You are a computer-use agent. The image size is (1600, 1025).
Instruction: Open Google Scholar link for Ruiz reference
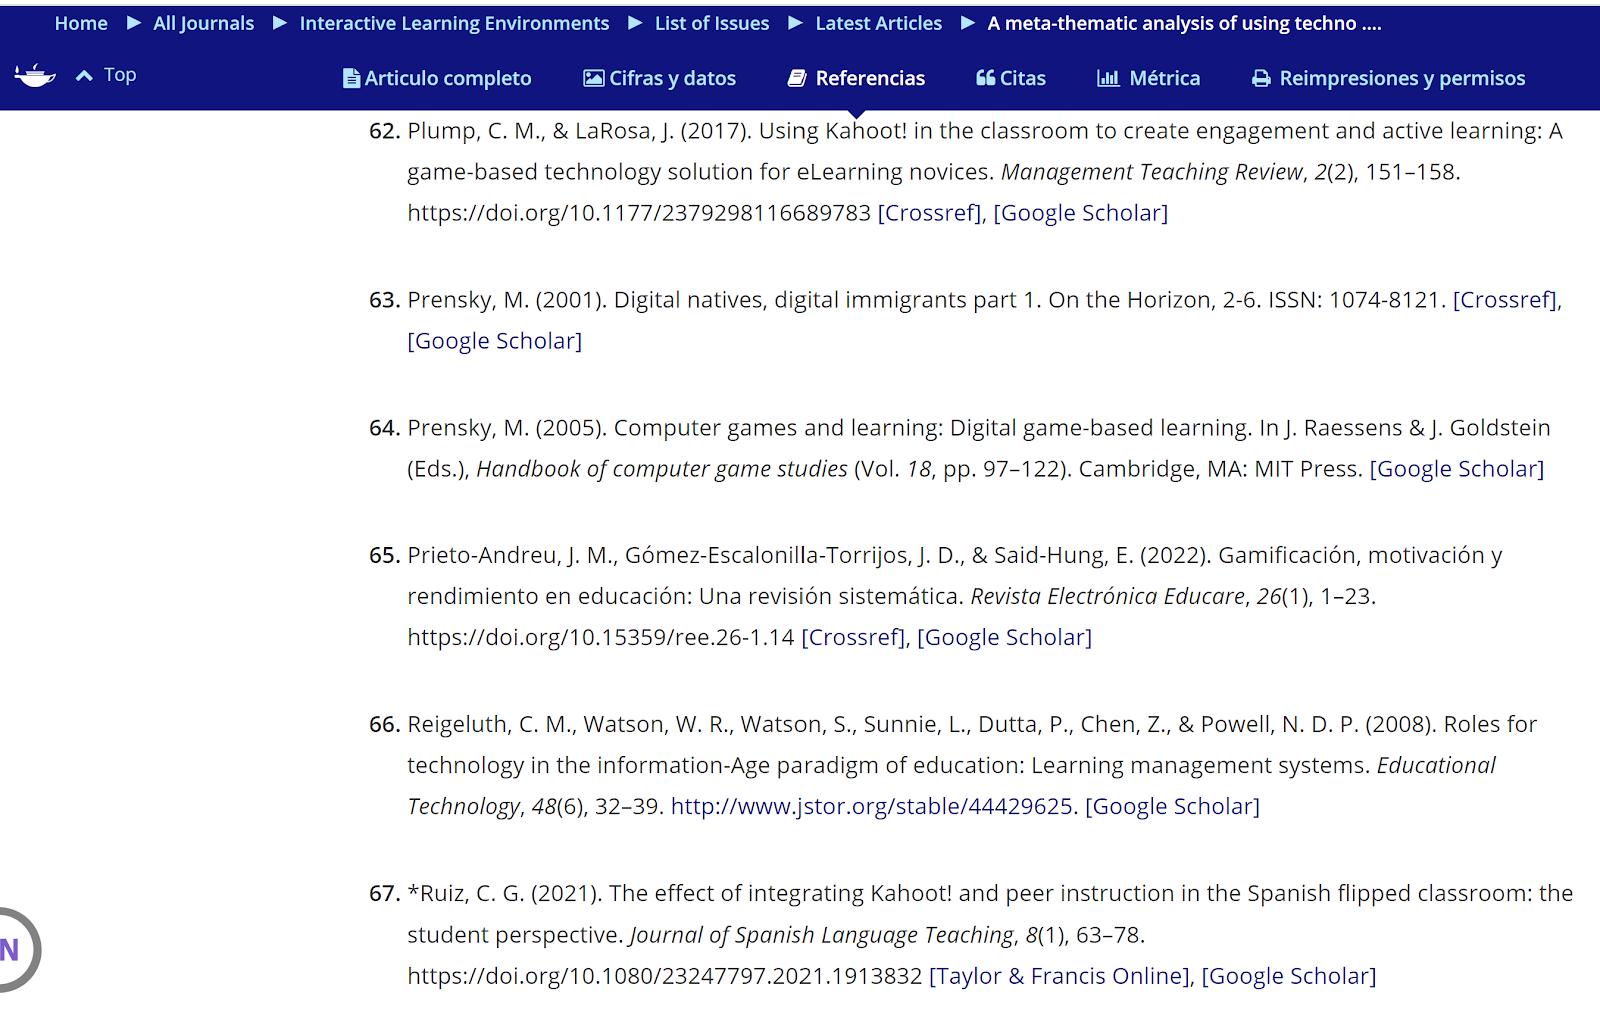click(1289, 976)
